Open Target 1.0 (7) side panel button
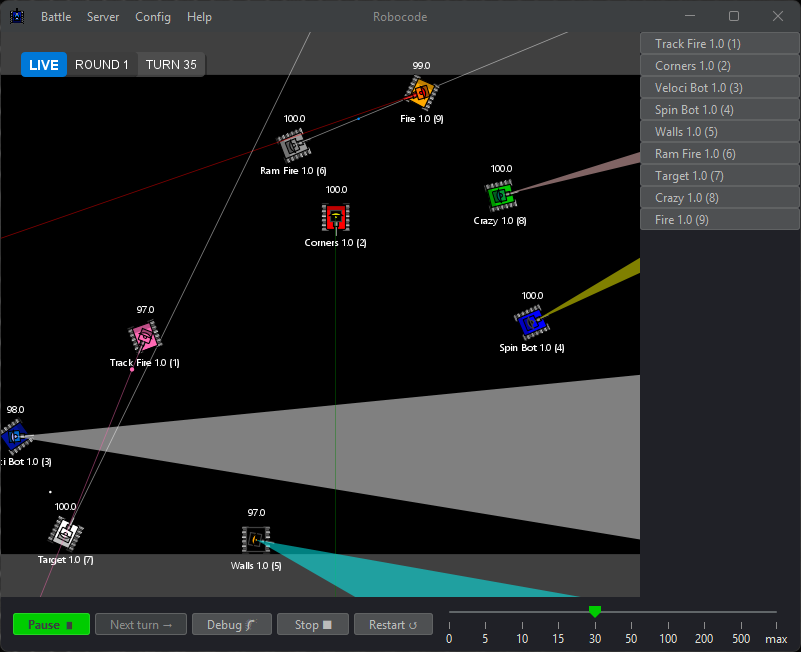Screen dimensions: 801x652 click(720, 175)
